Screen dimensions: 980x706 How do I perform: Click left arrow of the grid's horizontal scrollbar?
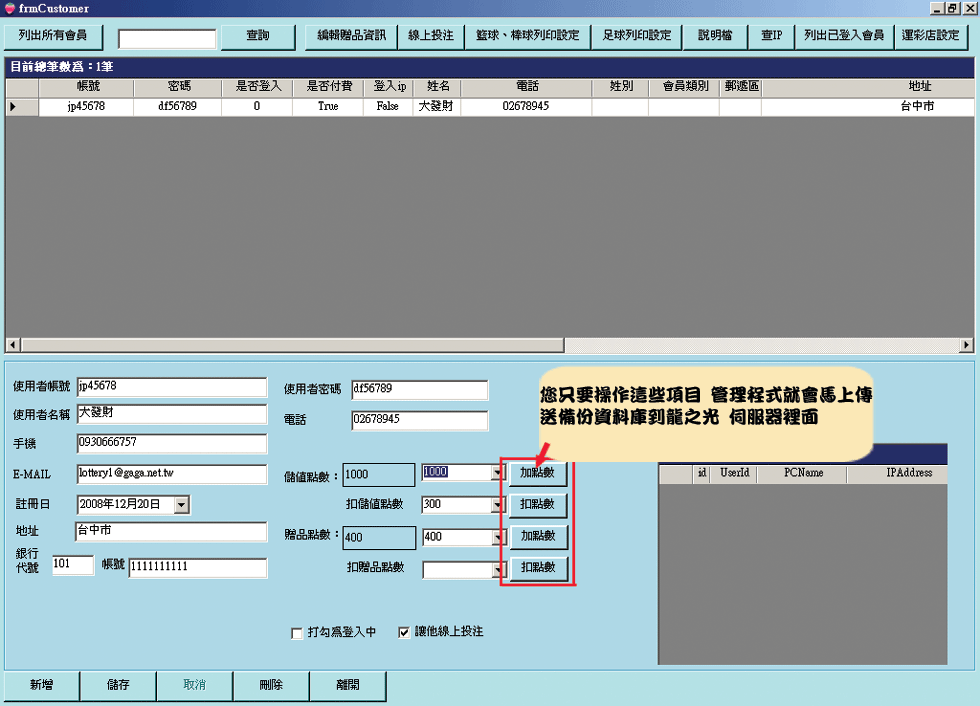[13, 345]
